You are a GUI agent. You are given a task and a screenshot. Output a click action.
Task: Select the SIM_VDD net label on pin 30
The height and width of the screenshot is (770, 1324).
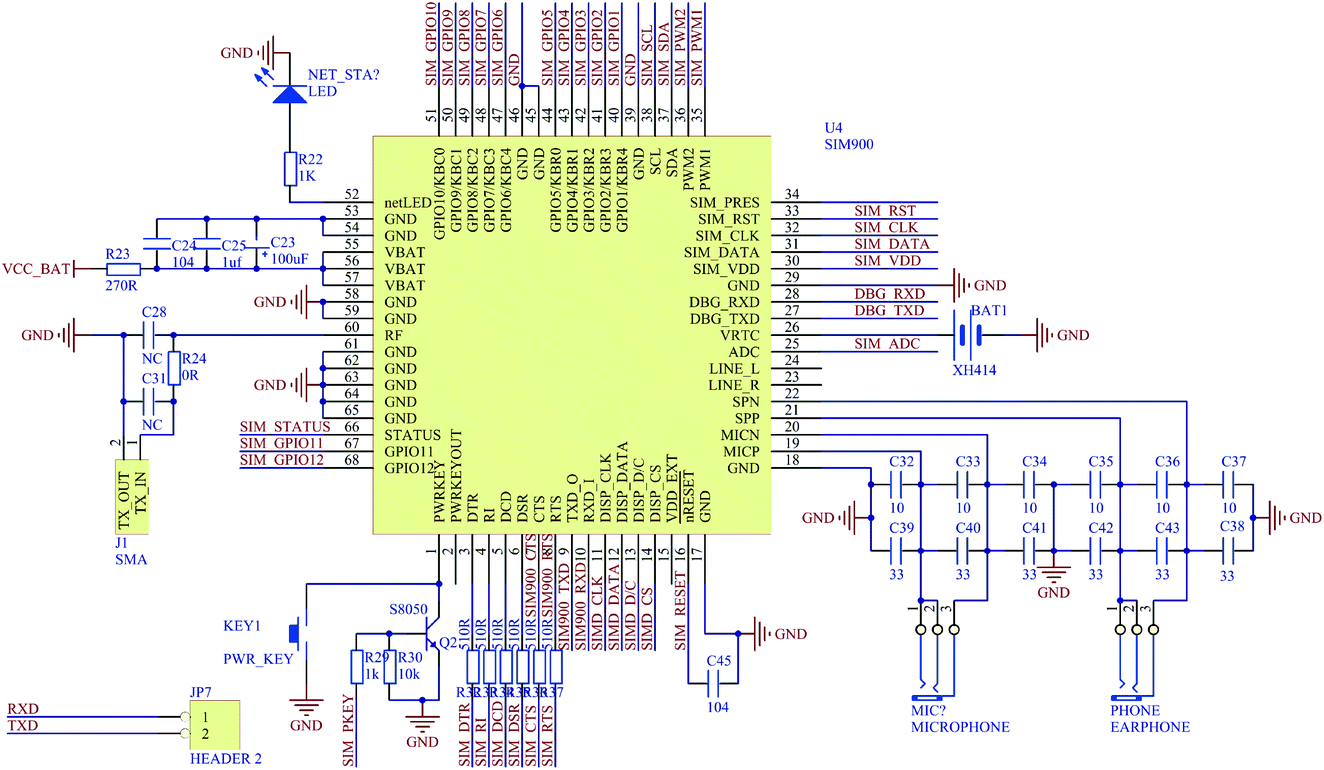coord(888,261)
